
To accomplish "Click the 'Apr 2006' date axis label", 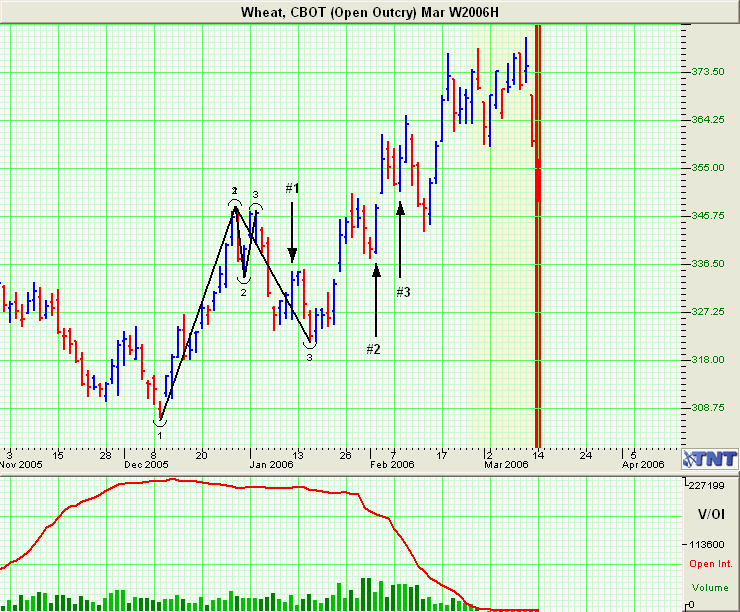I will click(x=643, y=465).
